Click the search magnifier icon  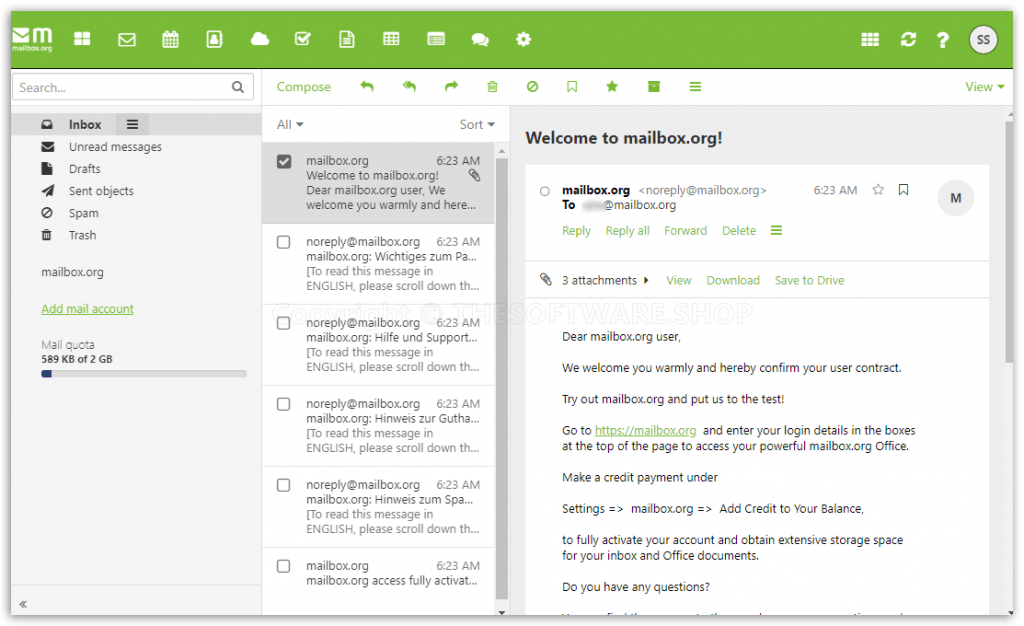click(238, 87)
